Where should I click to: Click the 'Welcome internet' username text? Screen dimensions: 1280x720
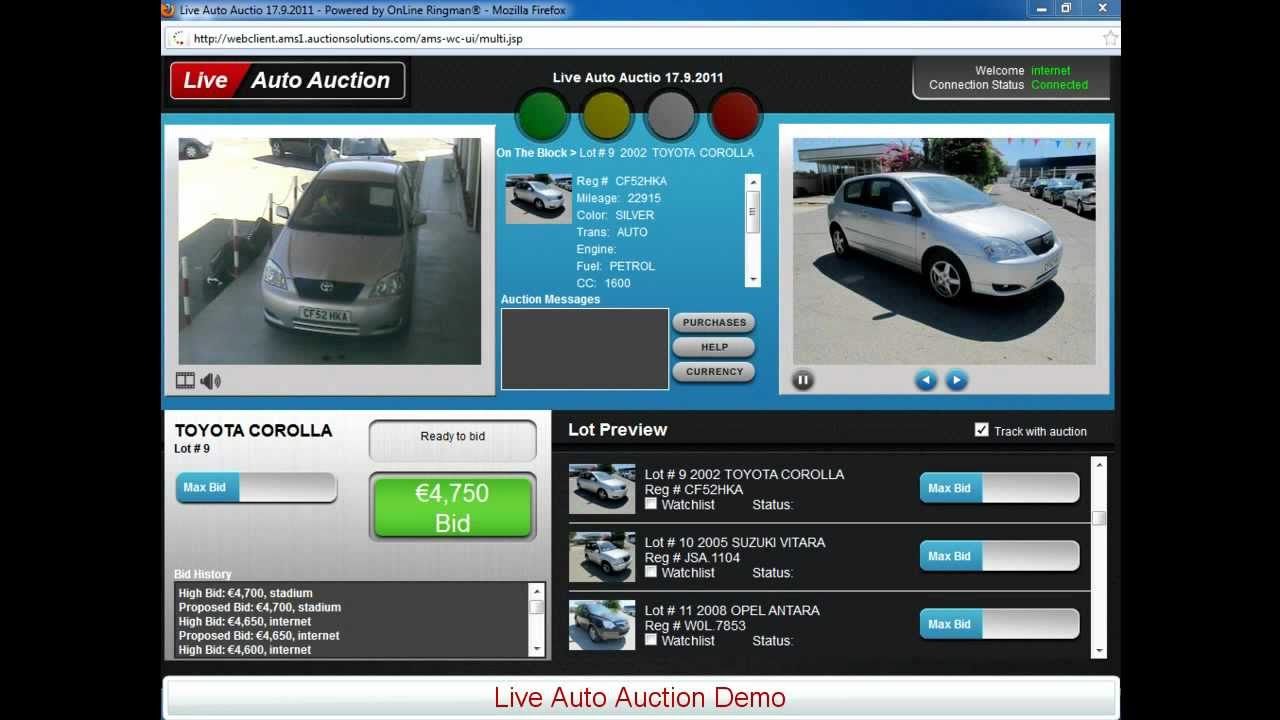[1023, 71]
